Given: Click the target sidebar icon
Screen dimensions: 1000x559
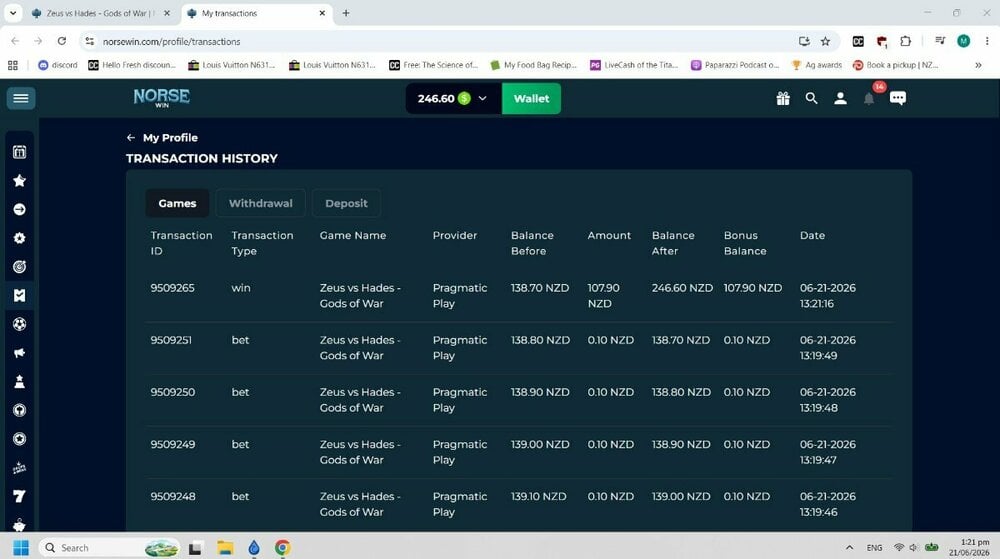Looking at the screenshot, I should 20,266.
